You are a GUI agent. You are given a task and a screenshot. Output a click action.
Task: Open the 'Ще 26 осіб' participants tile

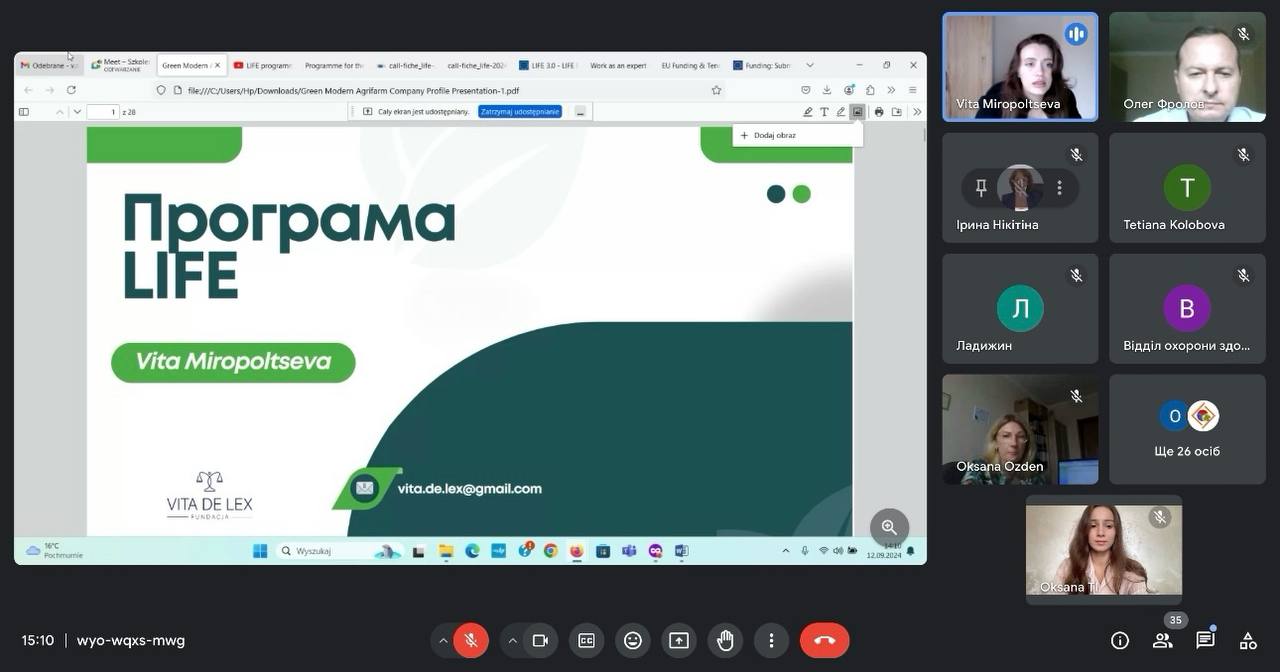(x=1187, y=430)
